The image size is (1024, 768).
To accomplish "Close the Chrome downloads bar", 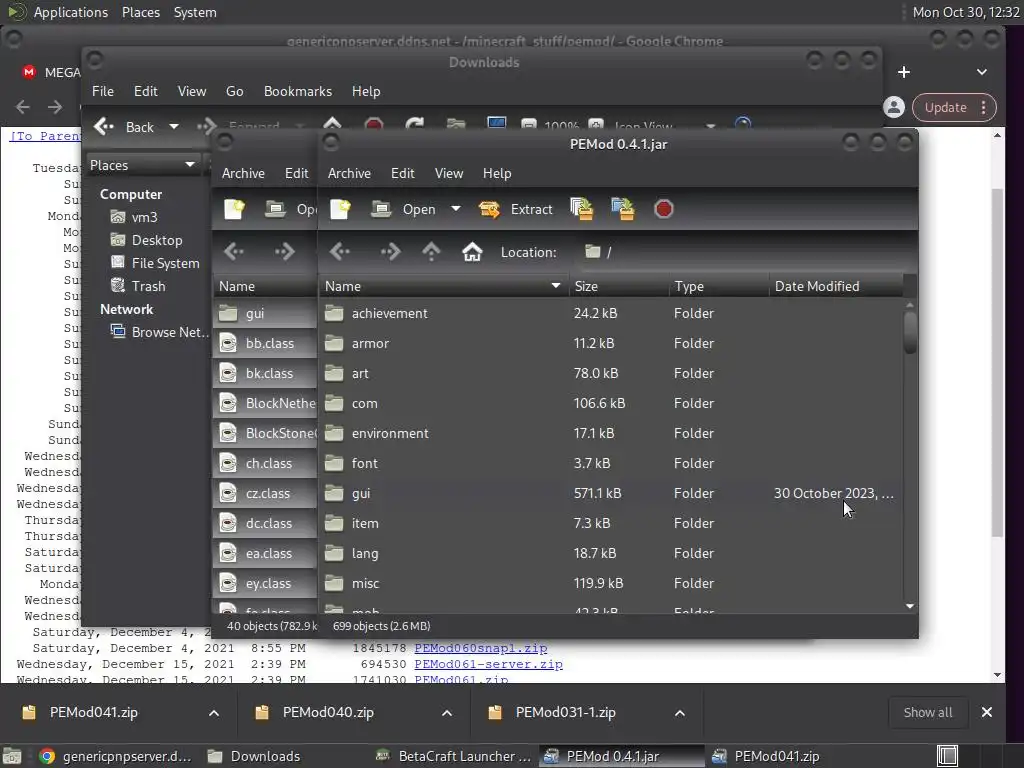I will point(987,712).
